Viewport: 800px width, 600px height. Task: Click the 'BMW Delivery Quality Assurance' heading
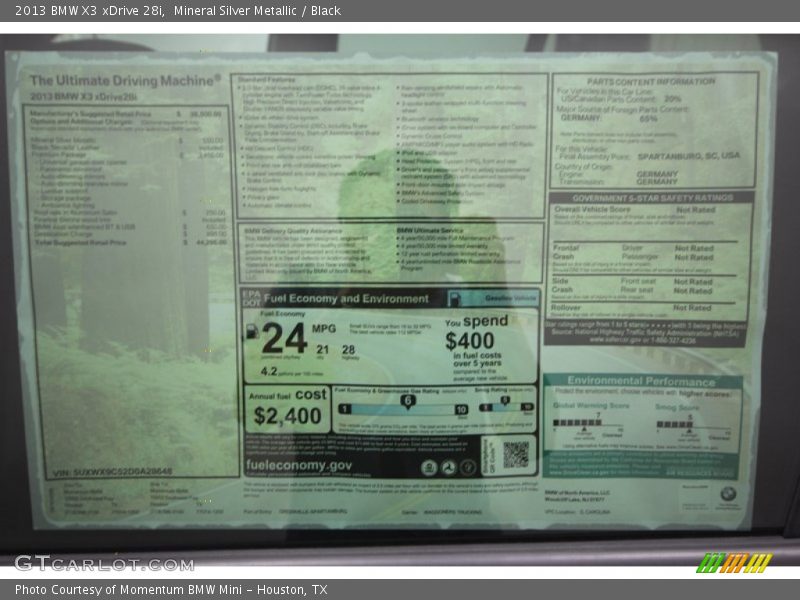293,231
